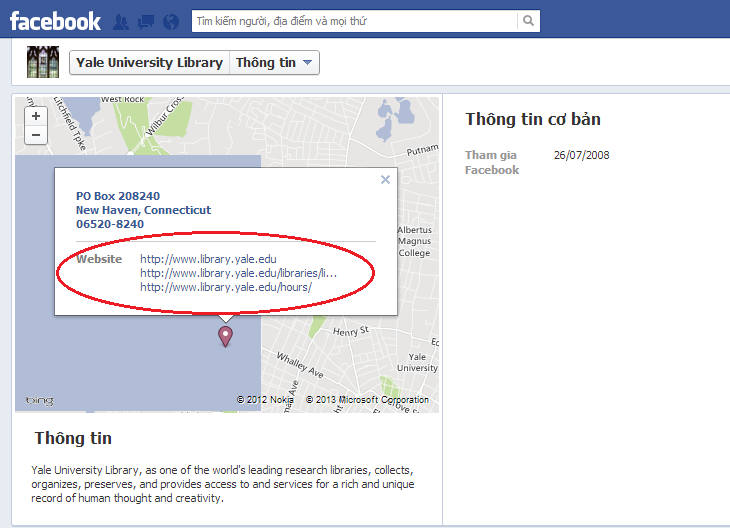This screenshot has width=730, height=528.
Task: Open the notifications globe icon
Action: click(x=170, y=21)
